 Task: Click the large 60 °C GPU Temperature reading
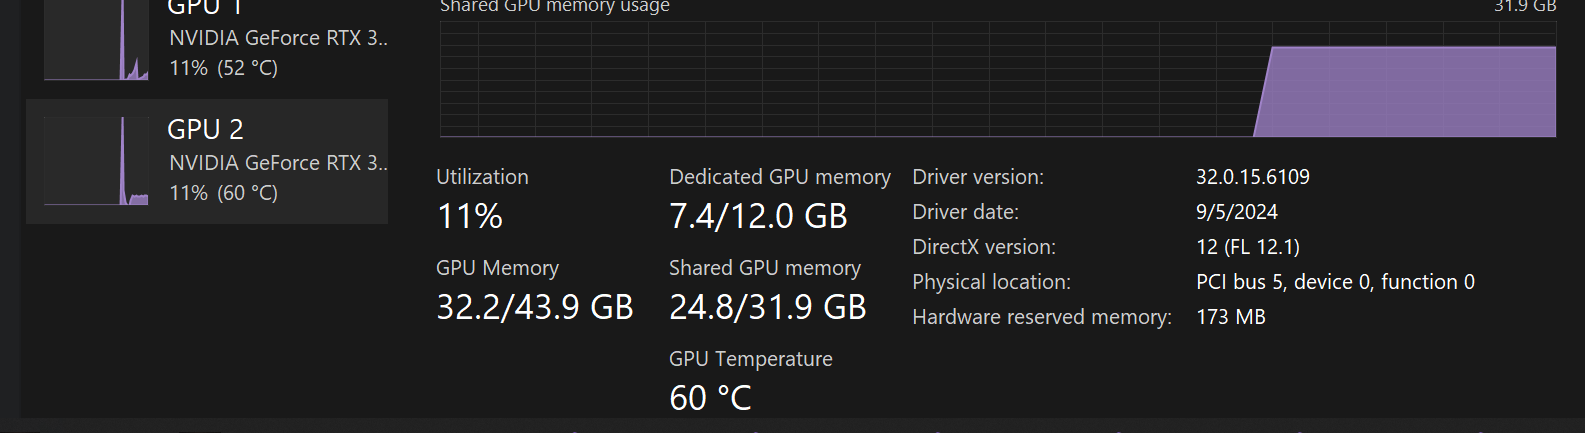[x=710, y=398]
